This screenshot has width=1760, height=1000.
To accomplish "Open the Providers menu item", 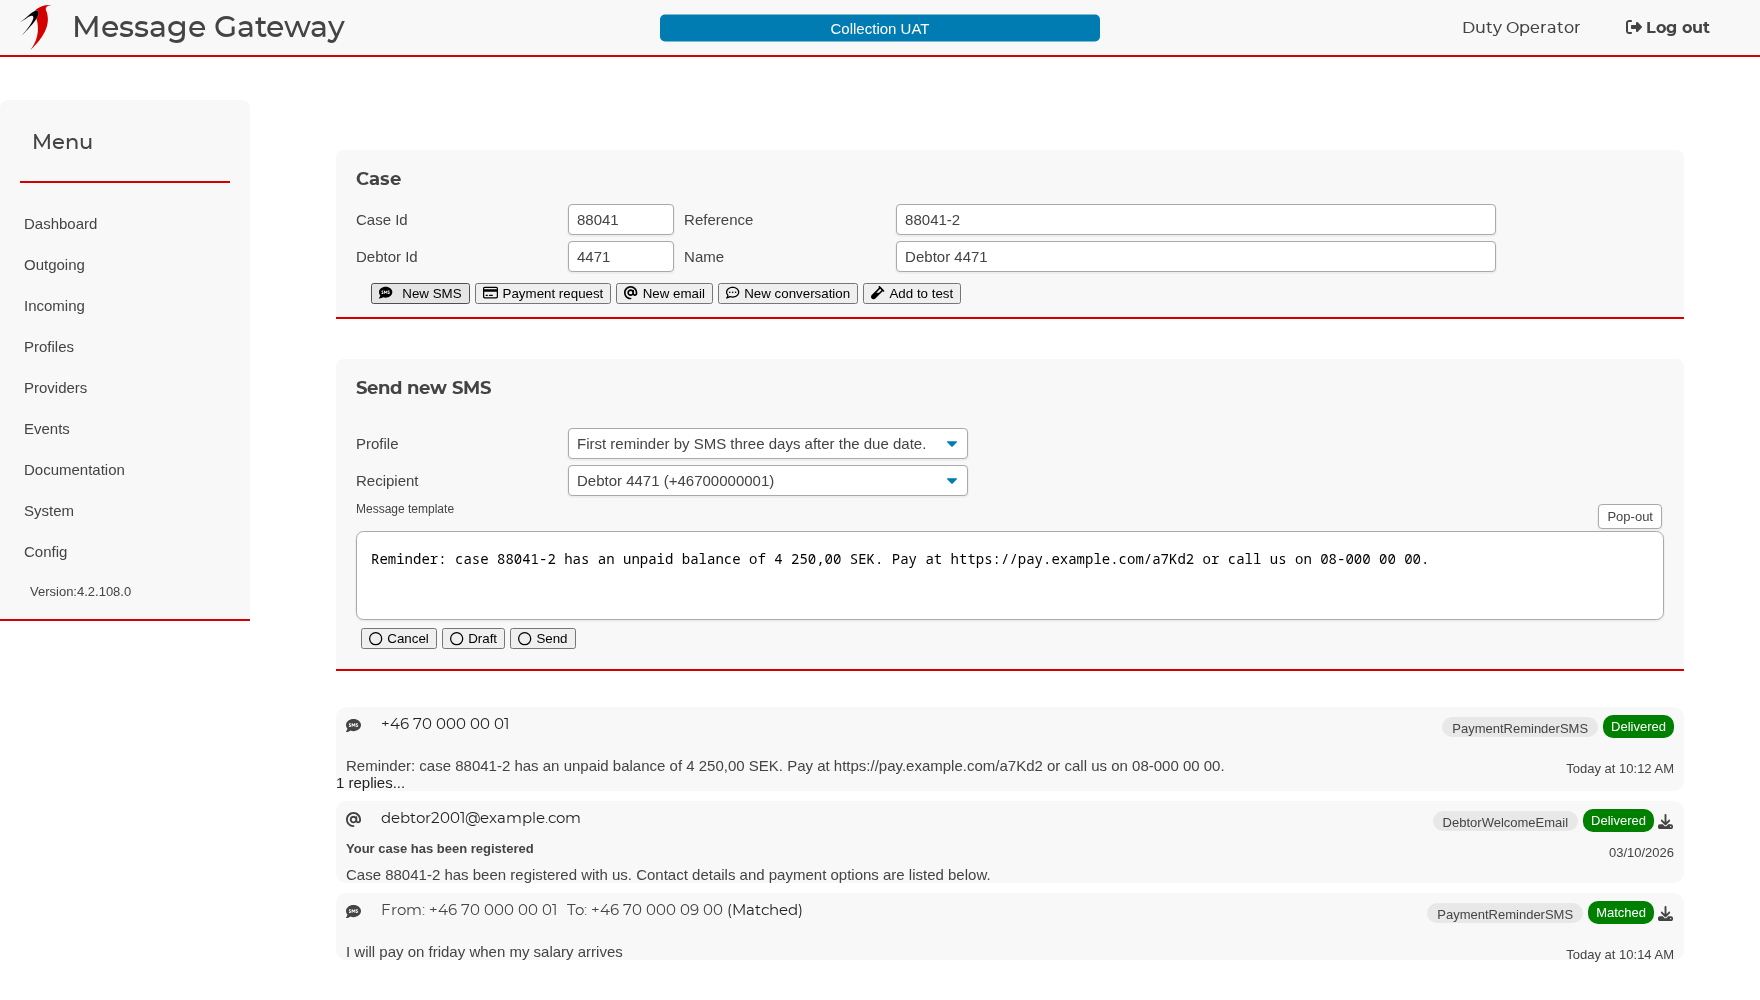I will pos(55,388).
